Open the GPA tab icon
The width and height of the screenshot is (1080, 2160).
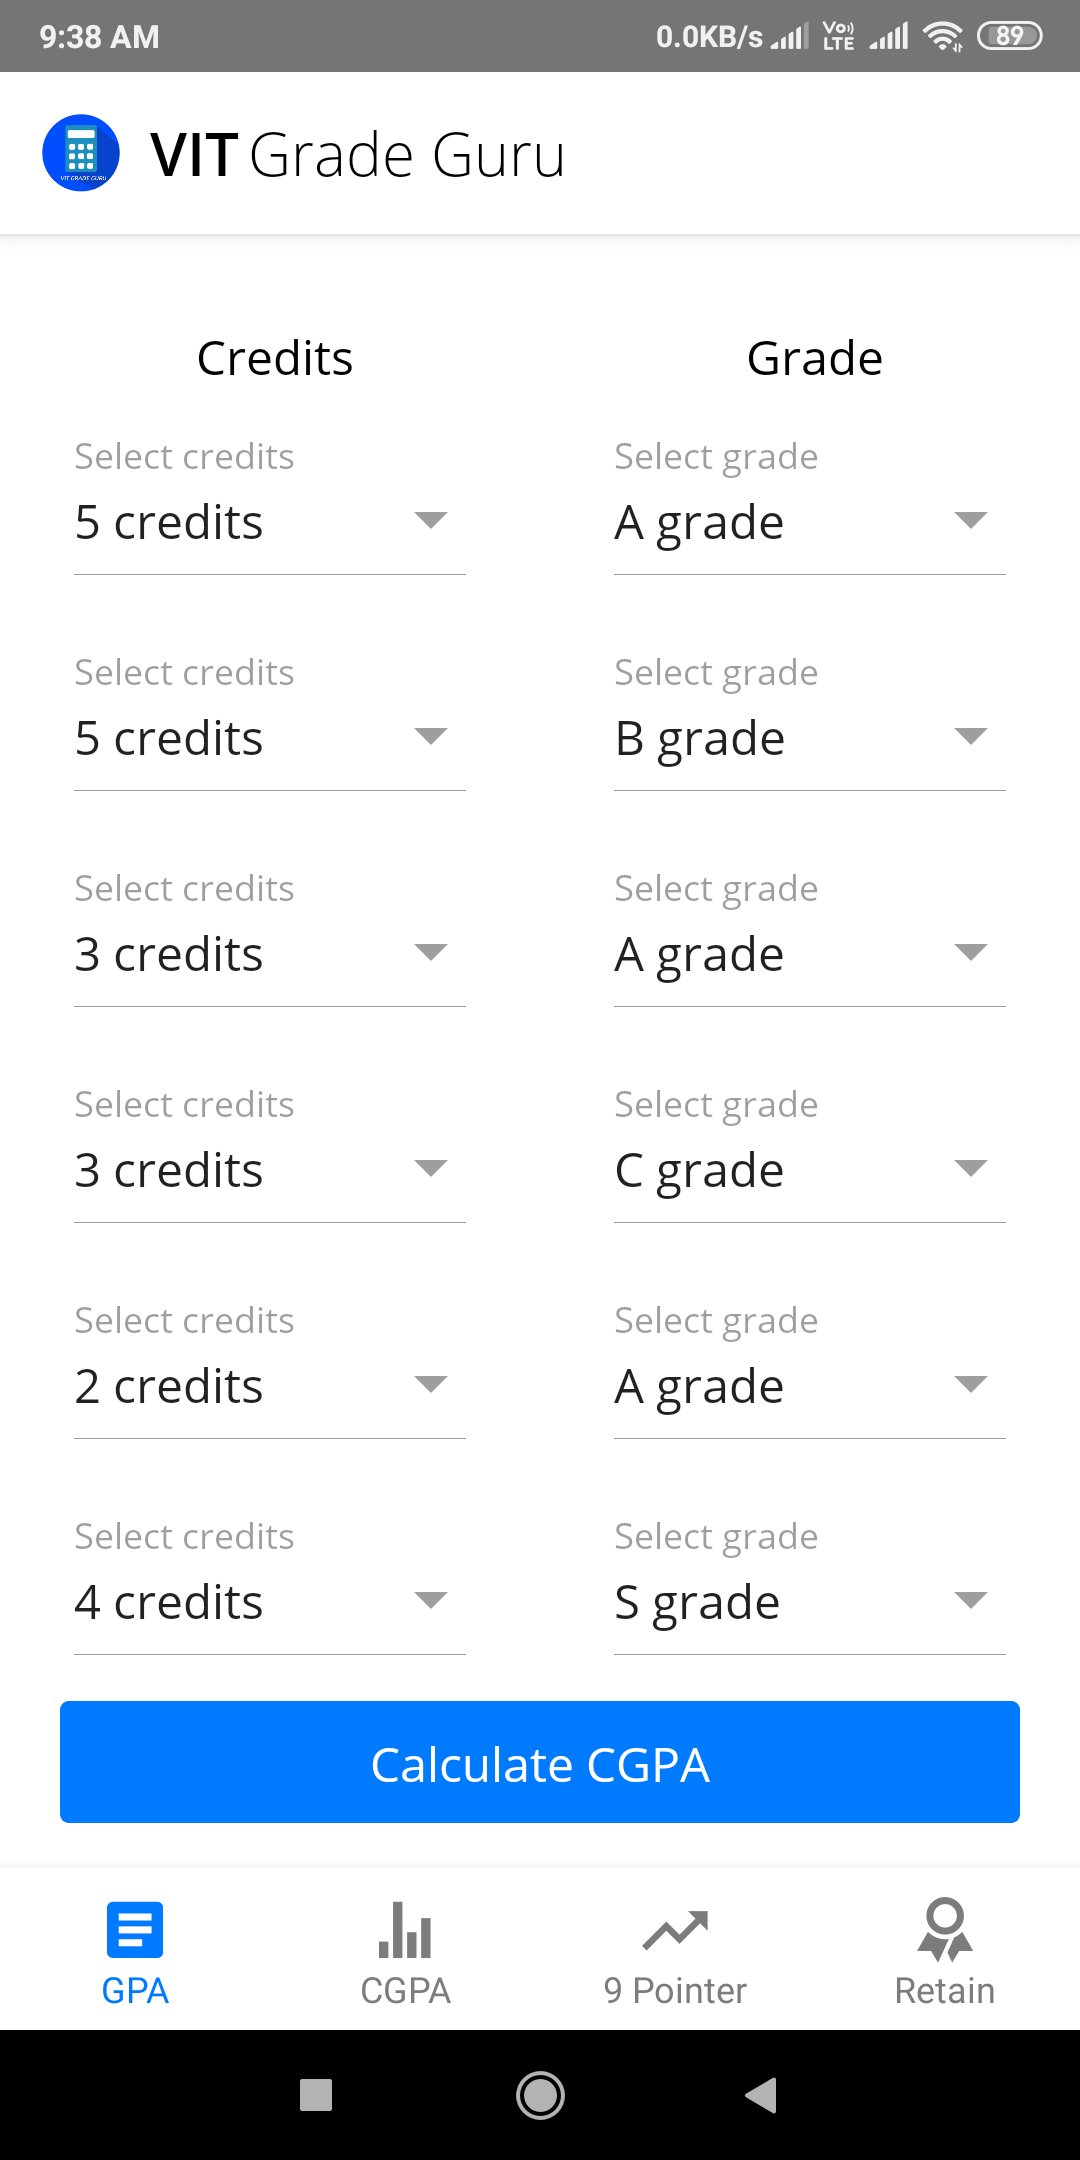[x=135, y=1929]
